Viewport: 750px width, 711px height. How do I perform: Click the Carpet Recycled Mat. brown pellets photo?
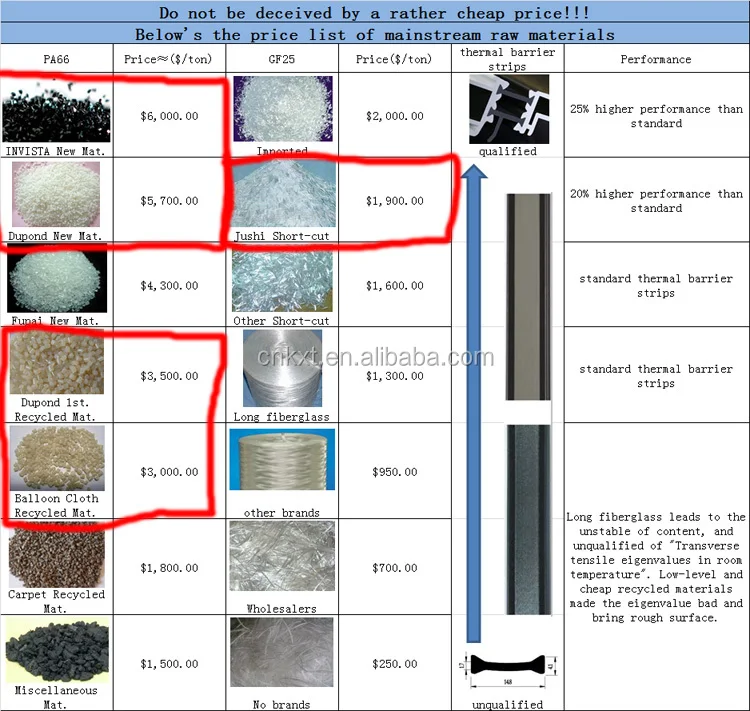pyautogui.click(x=57, y=556)
